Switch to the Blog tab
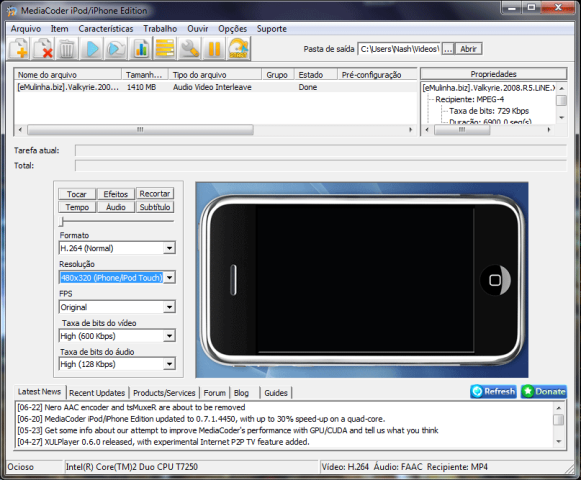This screenshot has width=581, height=480. 241,393
